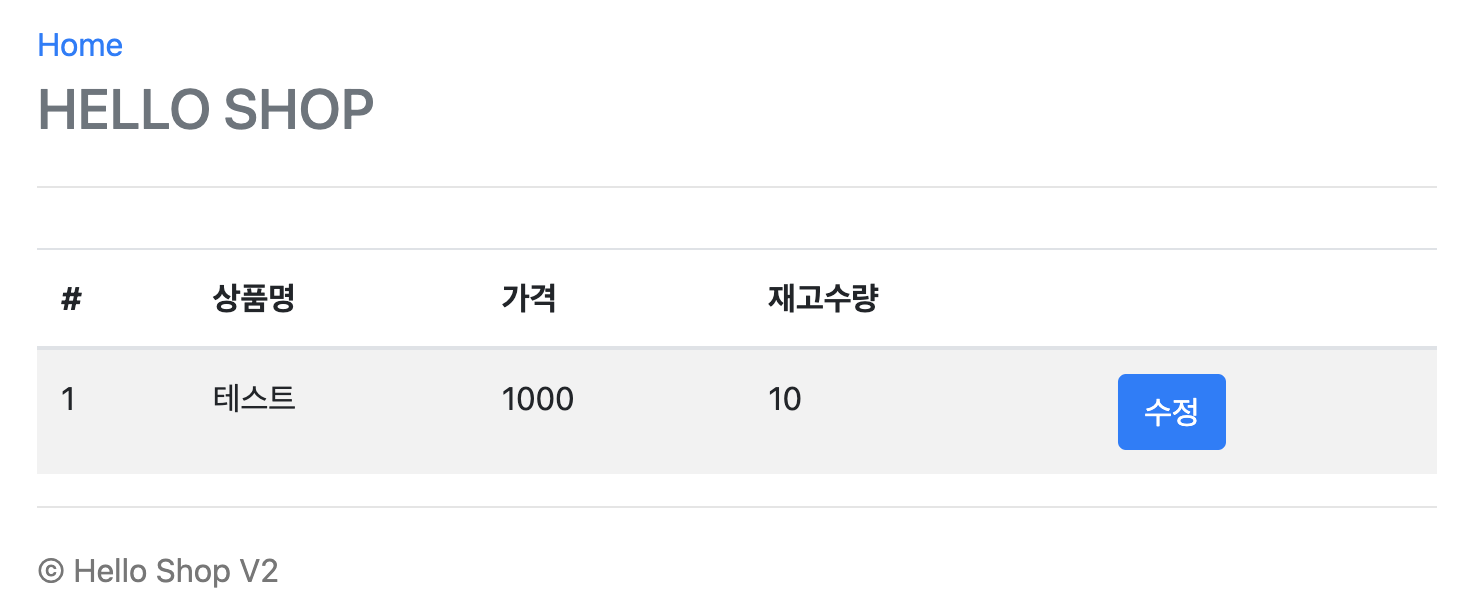Click the word SHOP in the title
This screenshot has width=1472, height=606.
click(298, 110)
